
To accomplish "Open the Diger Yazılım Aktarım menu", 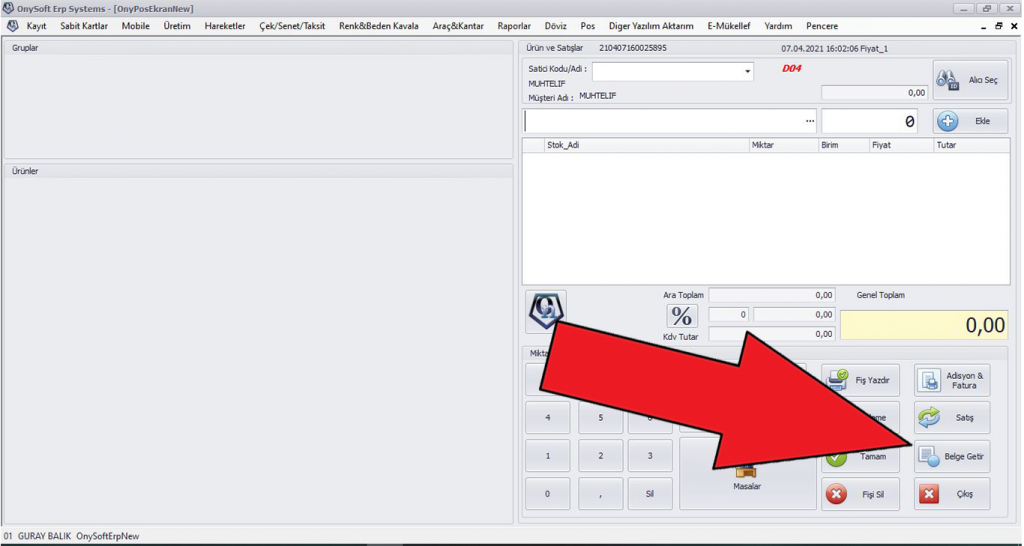I will click(x=651, y=26).
